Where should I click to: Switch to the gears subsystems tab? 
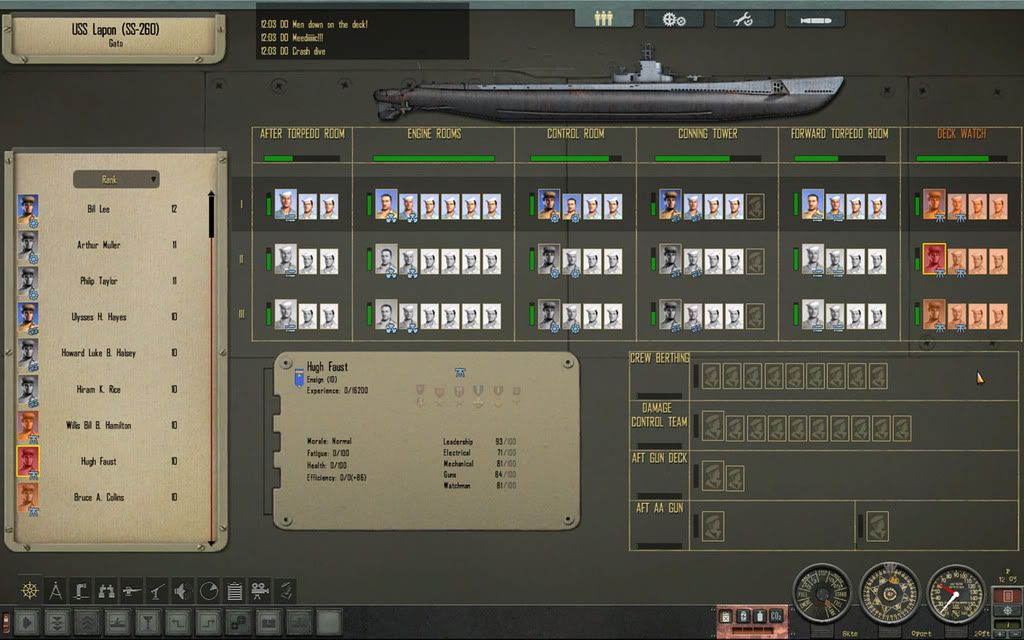coord(674,19)
